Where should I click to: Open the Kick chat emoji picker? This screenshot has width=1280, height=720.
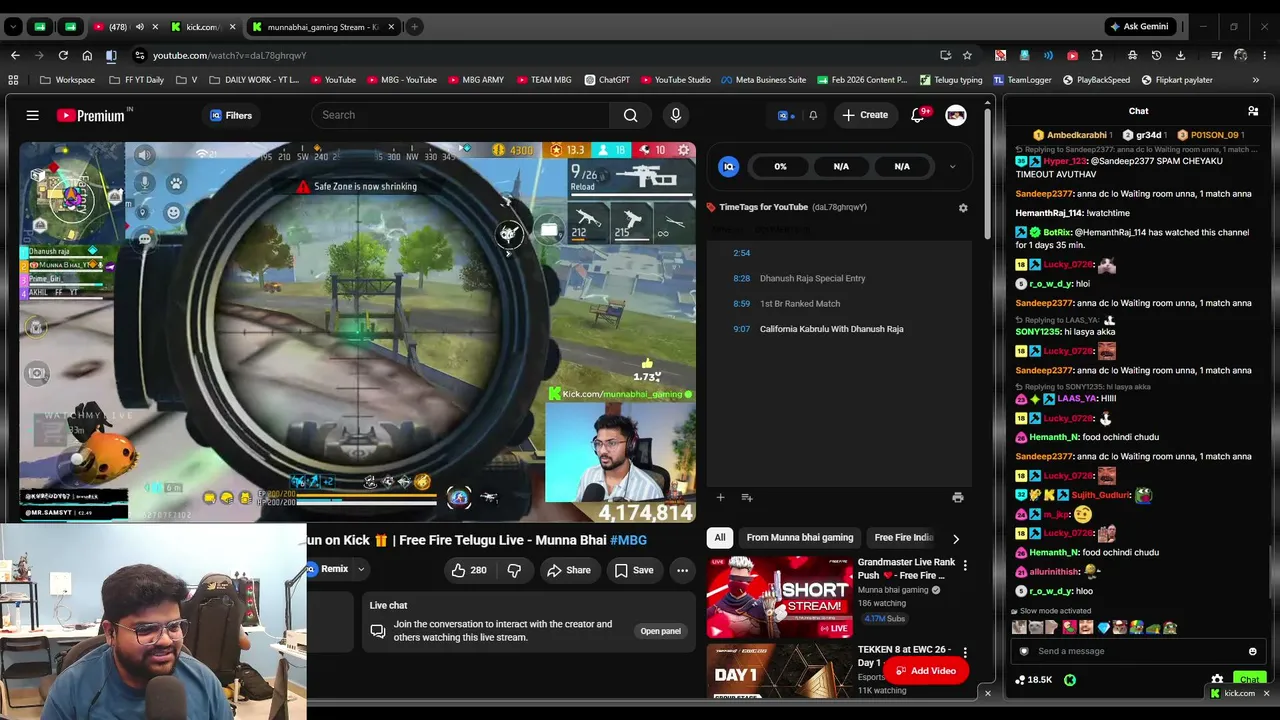pos(1252,651)
